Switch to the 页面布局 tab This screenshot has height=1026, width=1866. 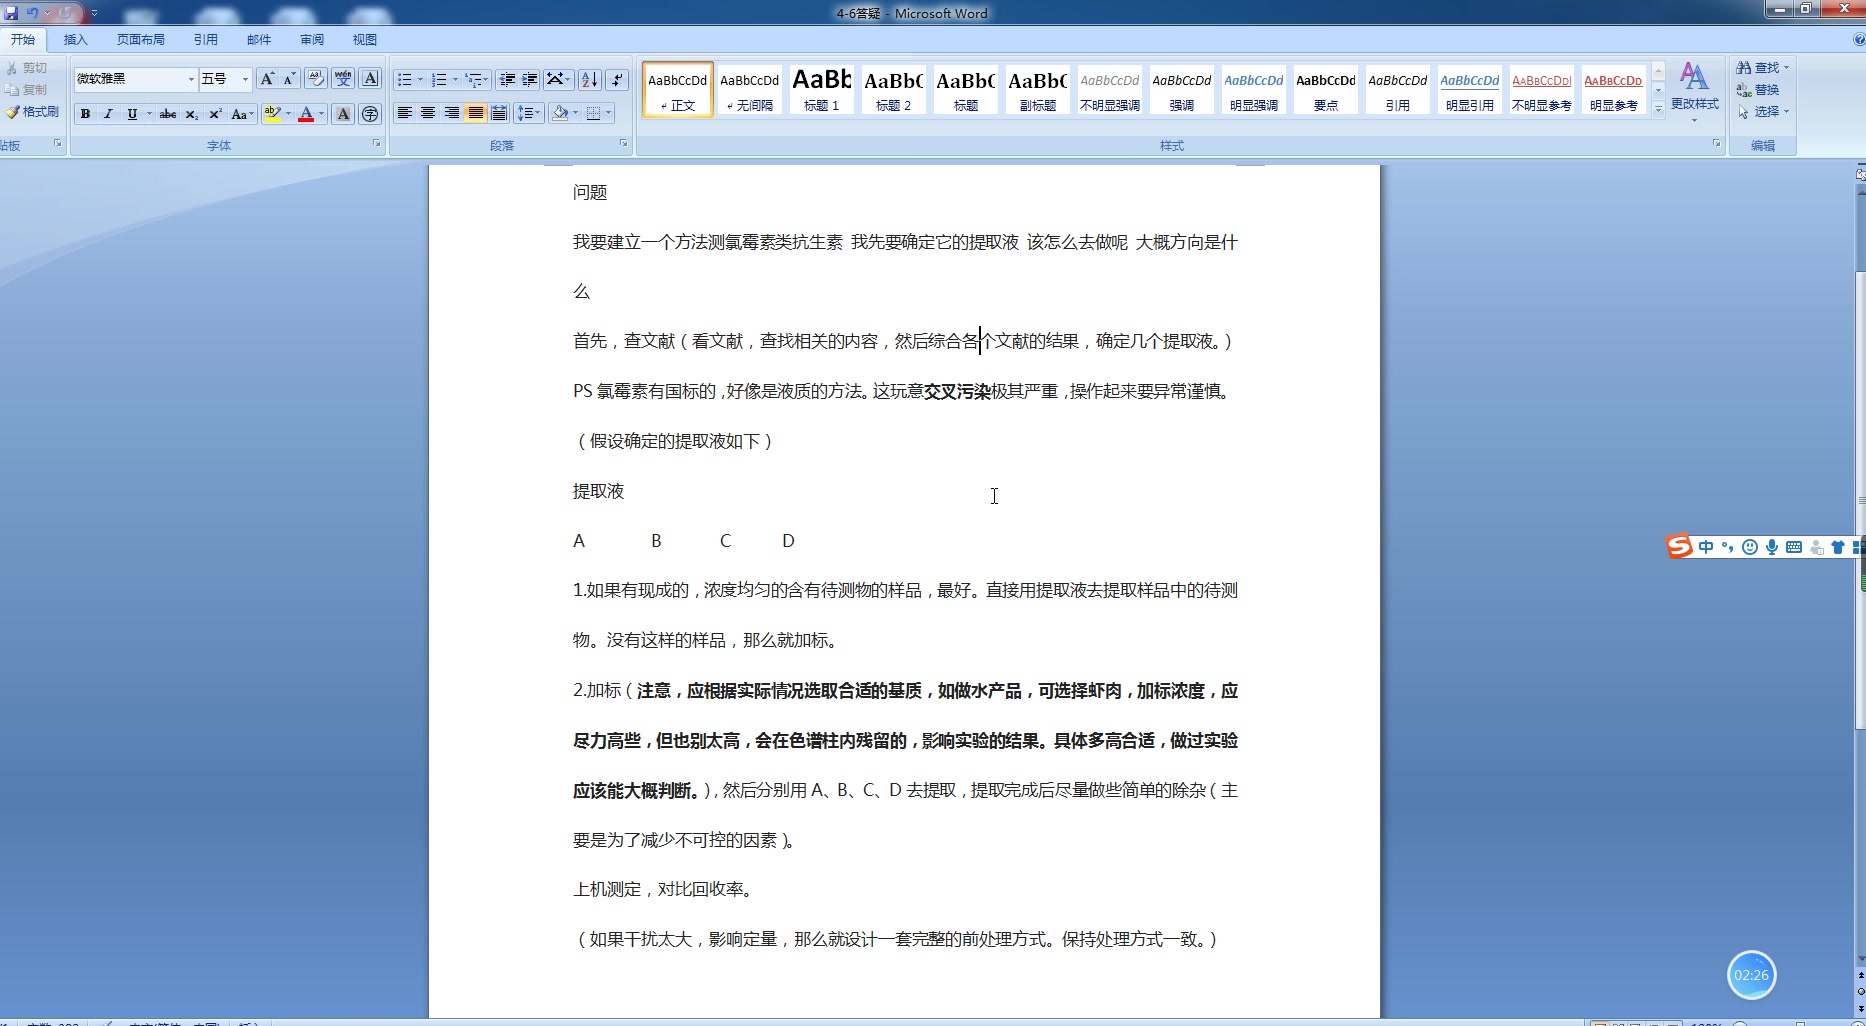tap(141, 40)
